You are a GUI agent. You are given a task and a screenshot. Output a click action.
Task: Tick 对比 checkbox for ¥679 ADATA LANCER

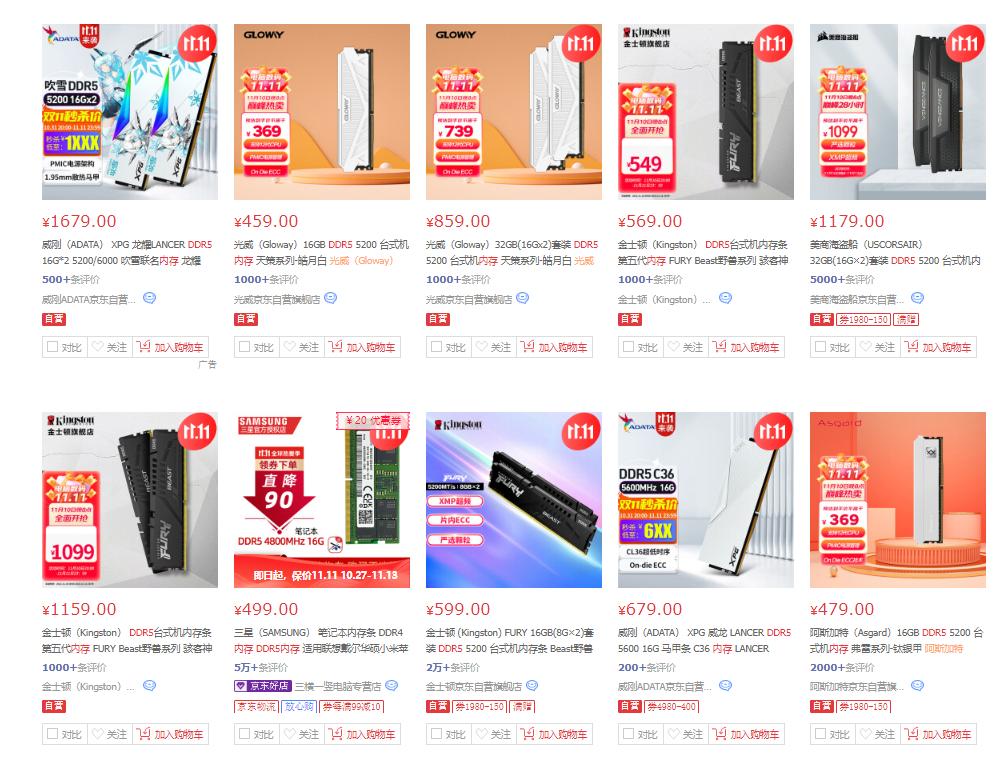[x=628, y=734]
